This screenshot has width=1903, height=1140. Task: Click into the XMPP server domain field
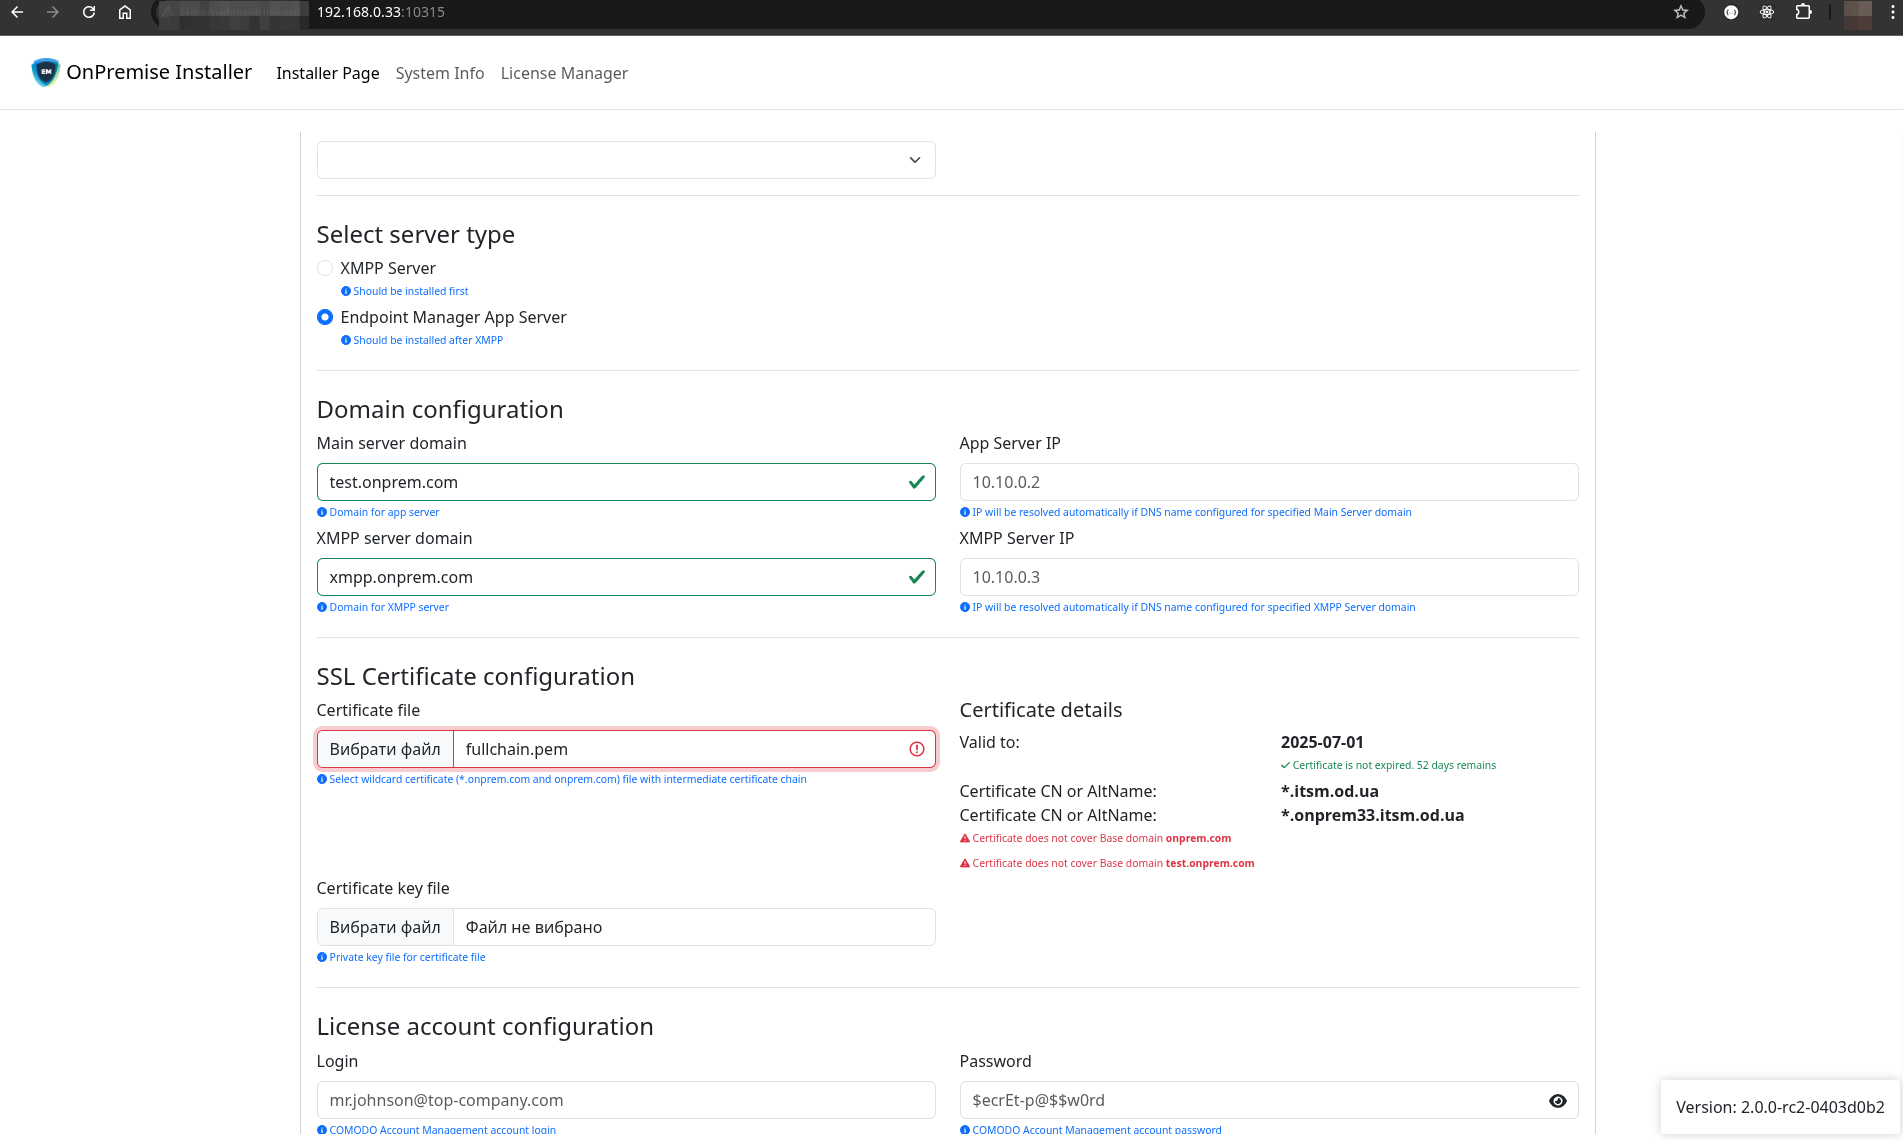point(610,577)
